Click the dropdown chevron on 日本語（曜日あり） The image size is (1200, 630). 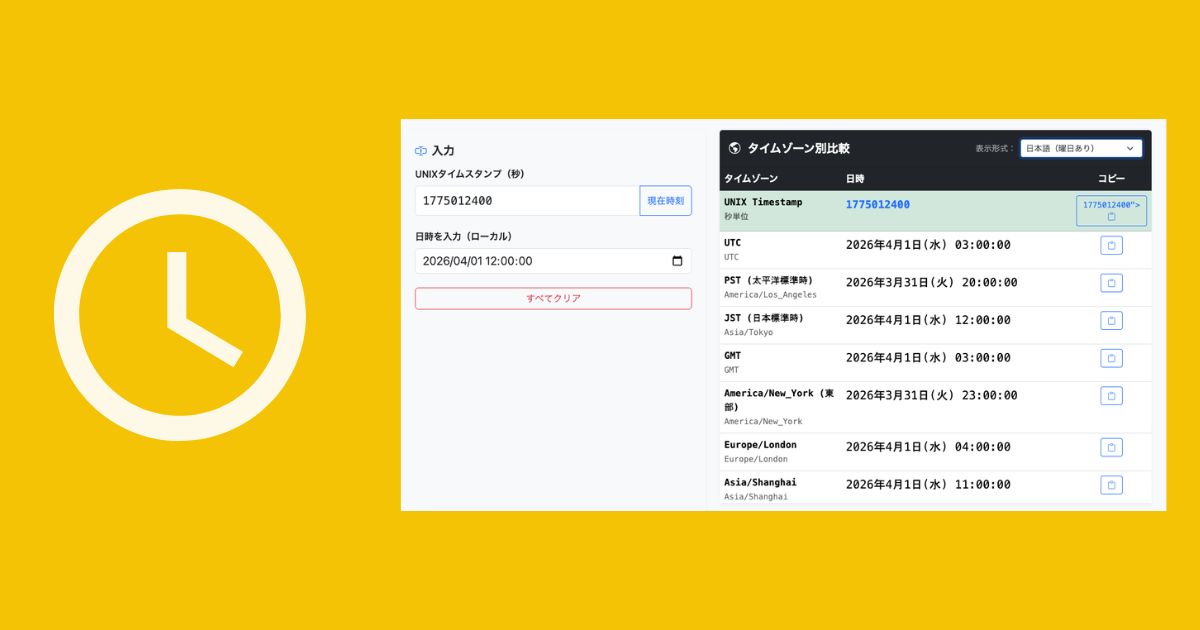1130,148
